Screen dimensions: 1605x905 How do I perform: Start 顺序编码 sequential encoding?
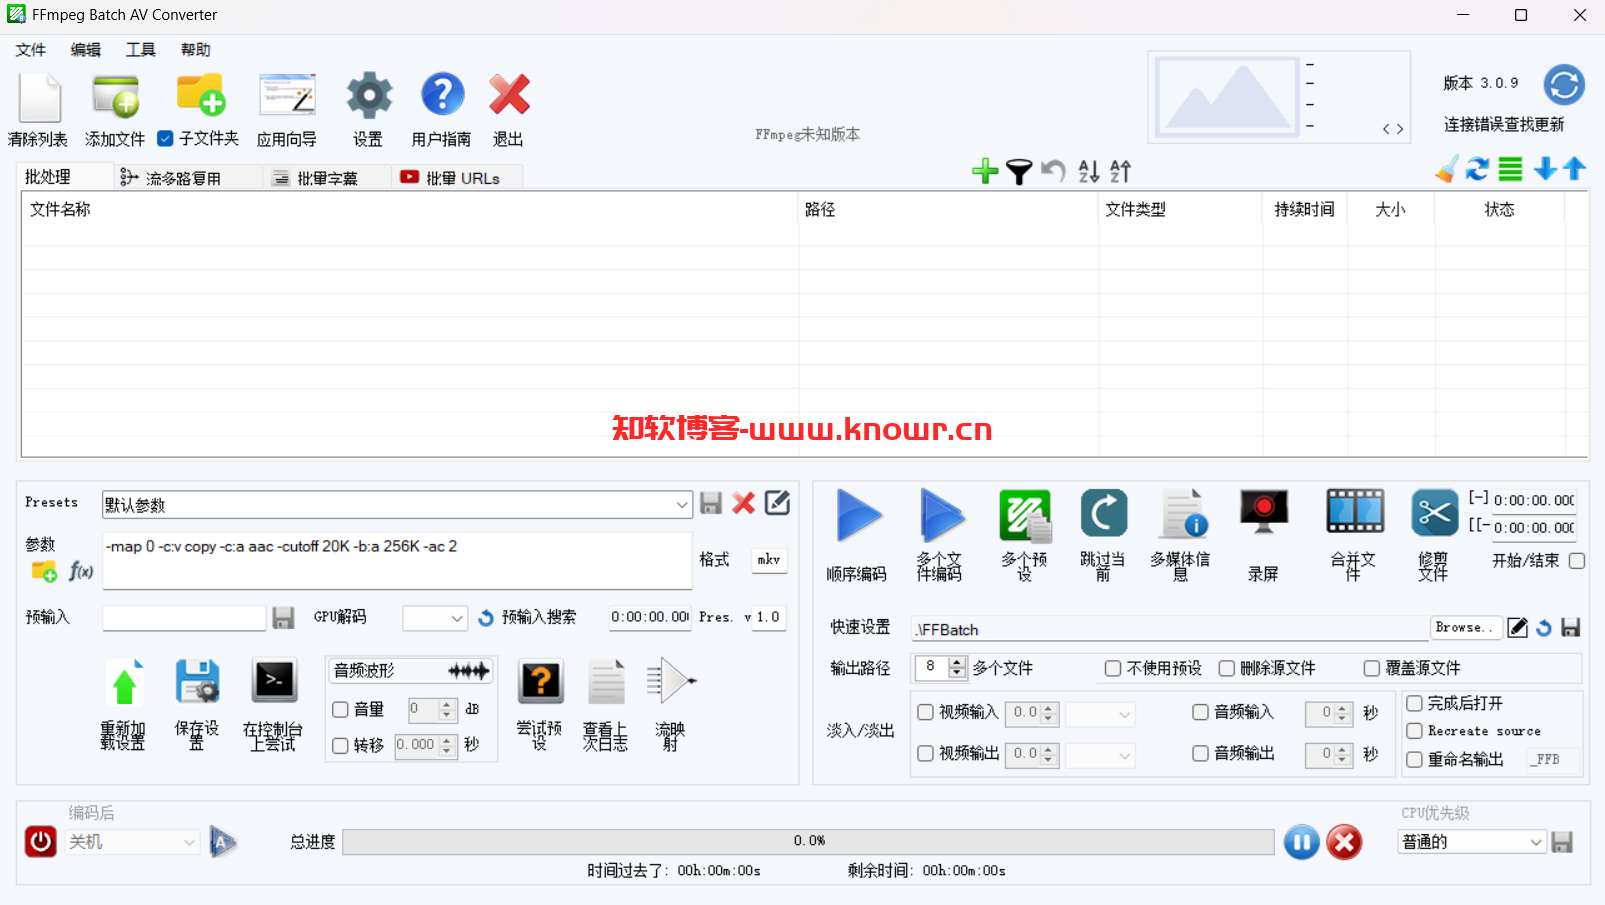[858, 516]
